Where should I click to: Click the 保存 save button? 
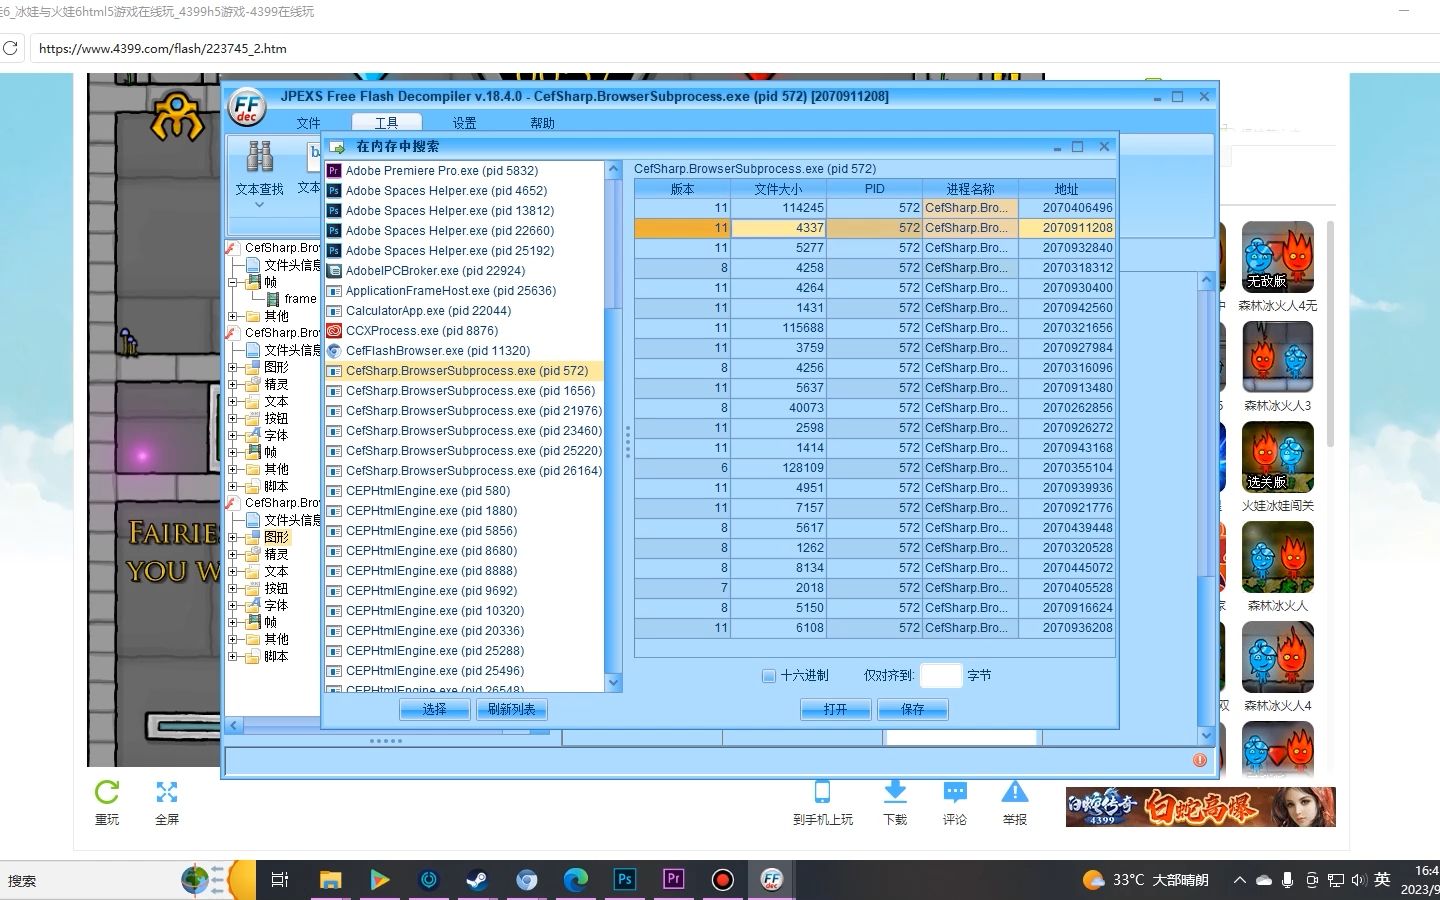(x=912, y=709)
